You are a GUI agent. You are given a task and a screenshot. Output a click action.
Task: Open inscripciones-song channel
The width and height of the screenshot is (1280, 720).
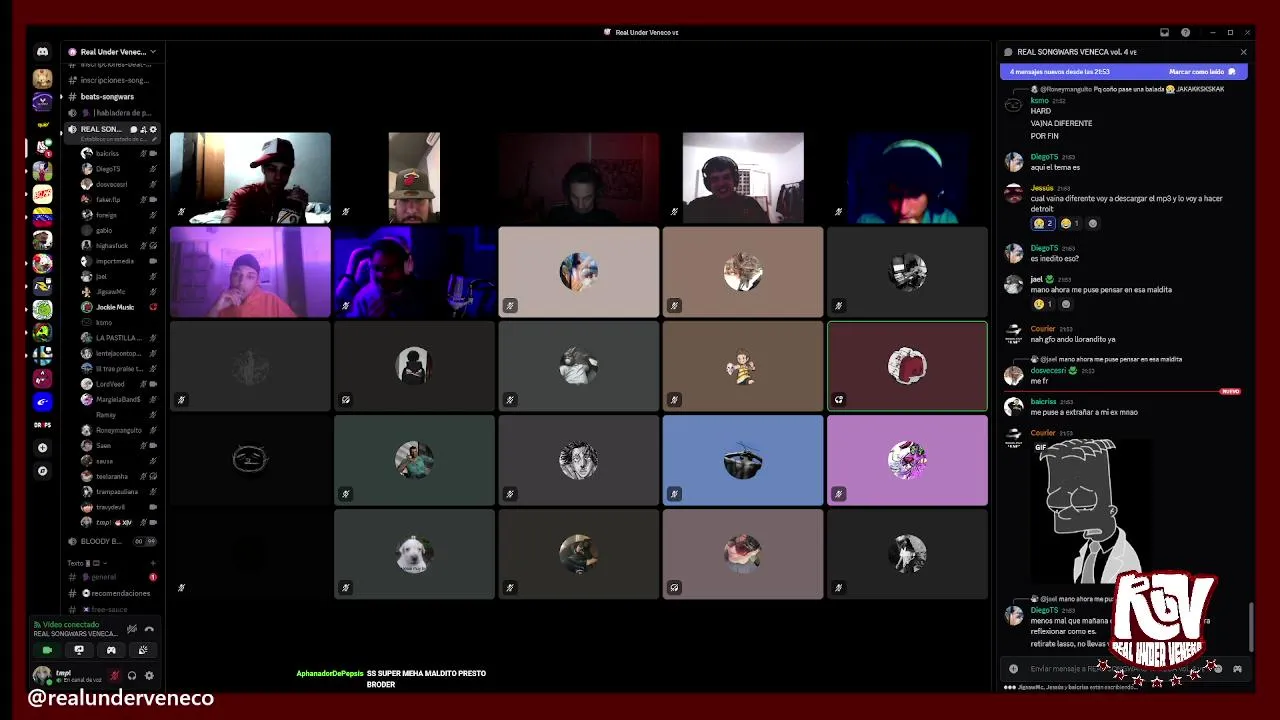click(113, 80)
